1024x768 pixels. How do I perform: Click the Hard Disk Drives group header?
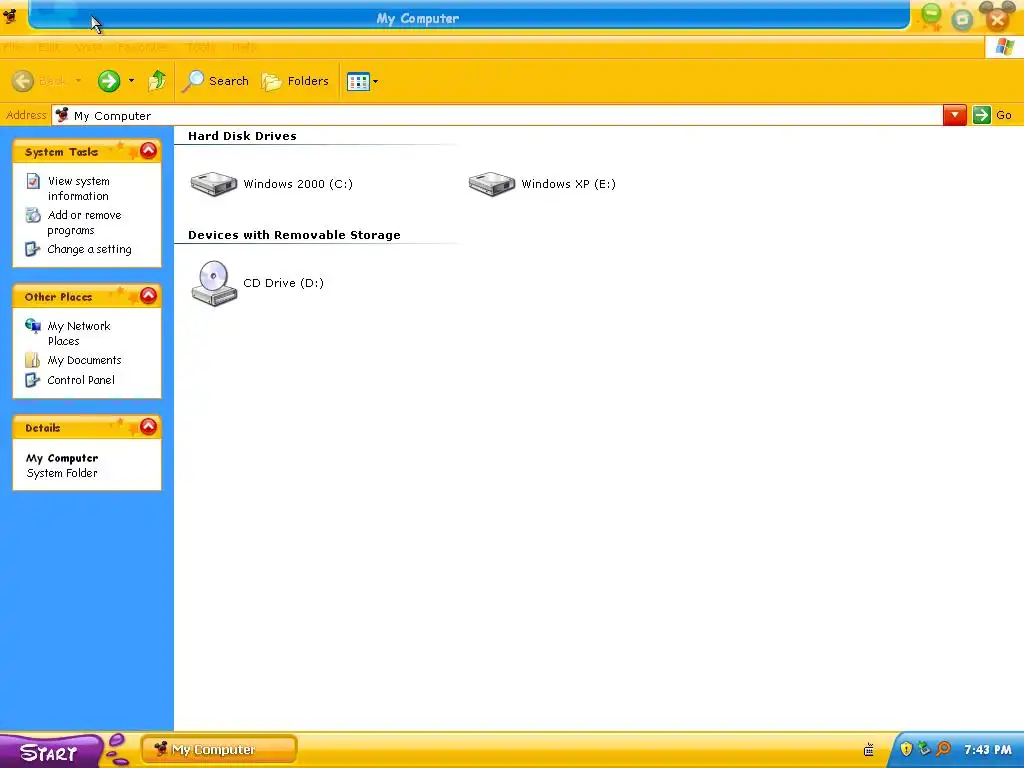point(242,136)
